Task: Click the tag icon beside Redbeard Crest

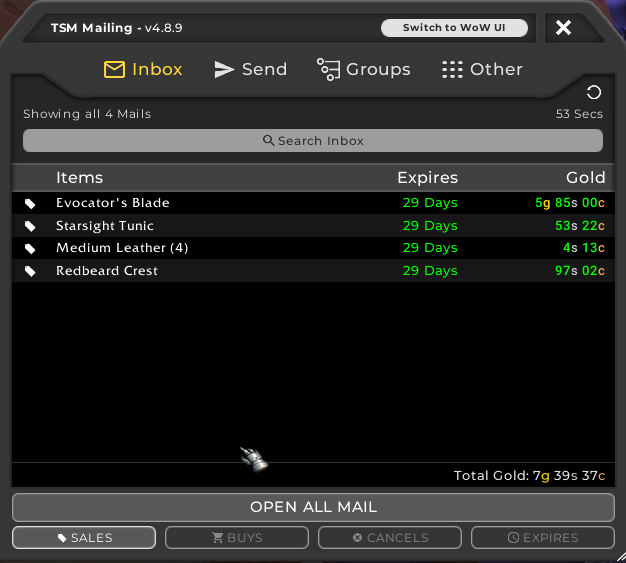Action: coord(30,271)
